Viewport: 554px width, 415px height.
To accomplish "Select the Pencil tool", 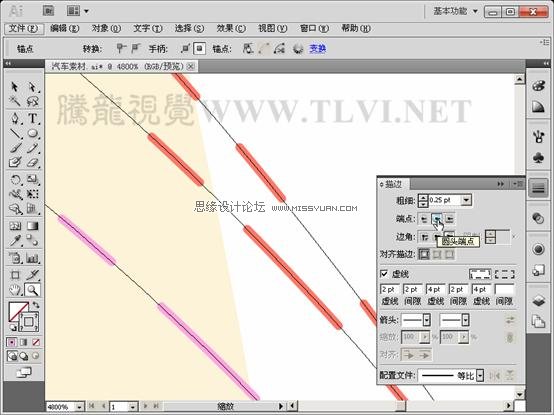I will tap(32, 148).
